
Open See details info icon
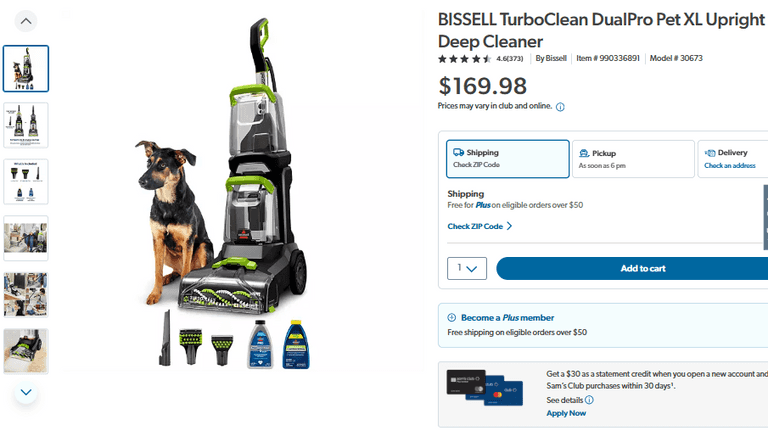(589, 400)
